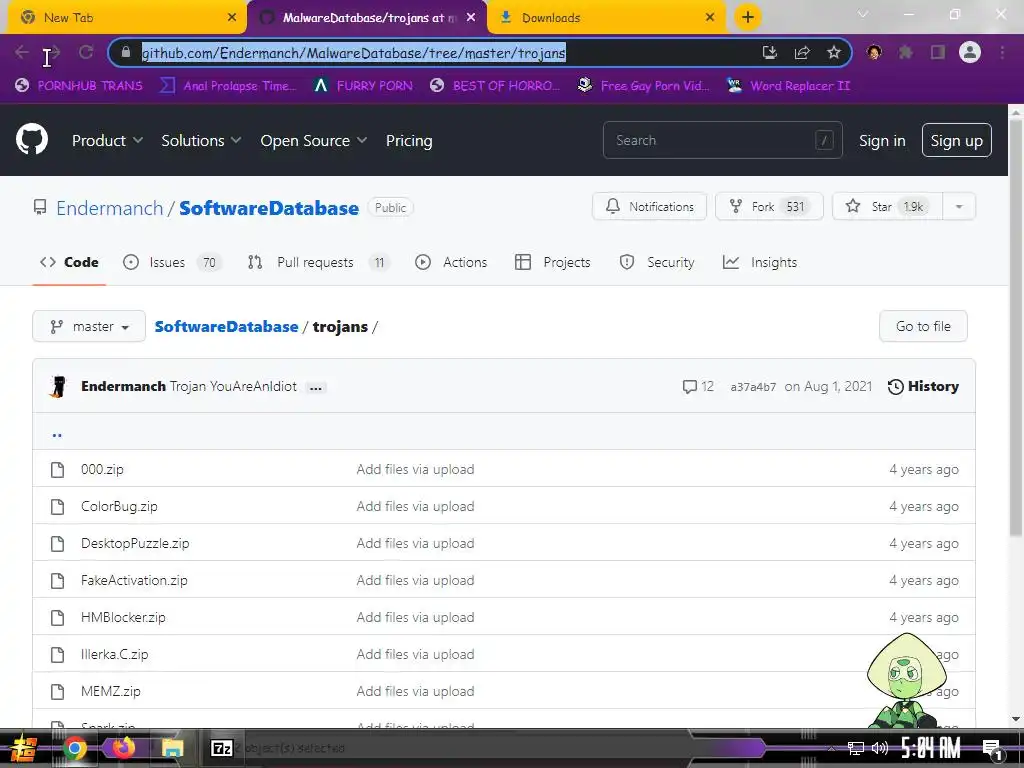Expand the Product menu dropdown
Image resolution: width=1024 pixels, height=768 pixels.
pyautogui.click(x=107, y=140)
